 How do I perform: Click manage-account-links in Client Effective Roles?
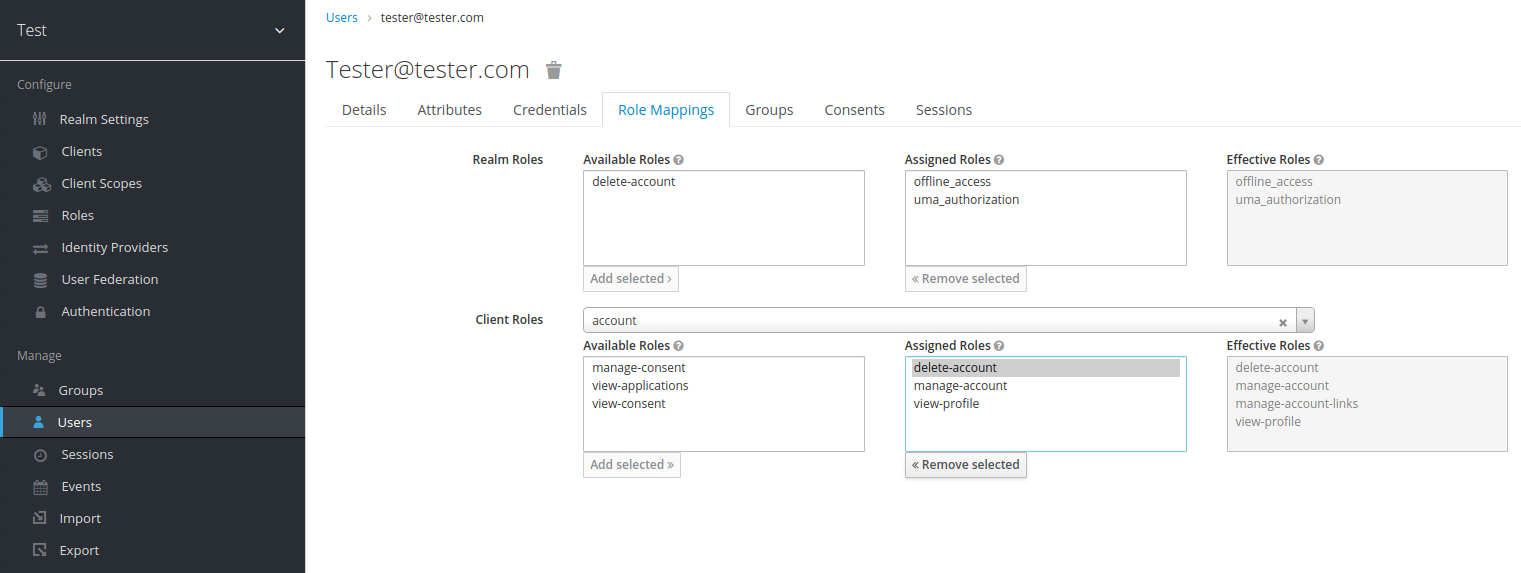point(1296,404)
